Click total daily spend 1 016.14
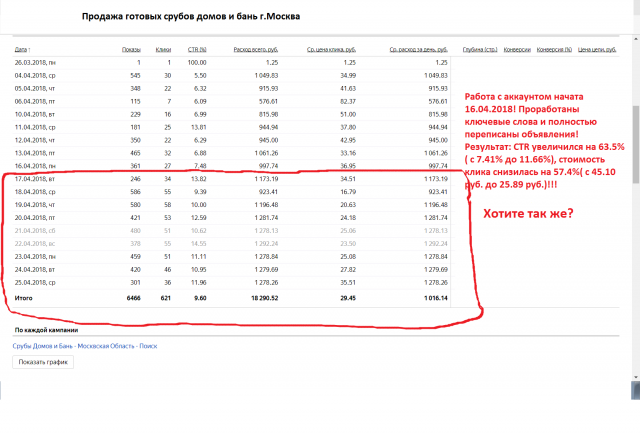 436,298
